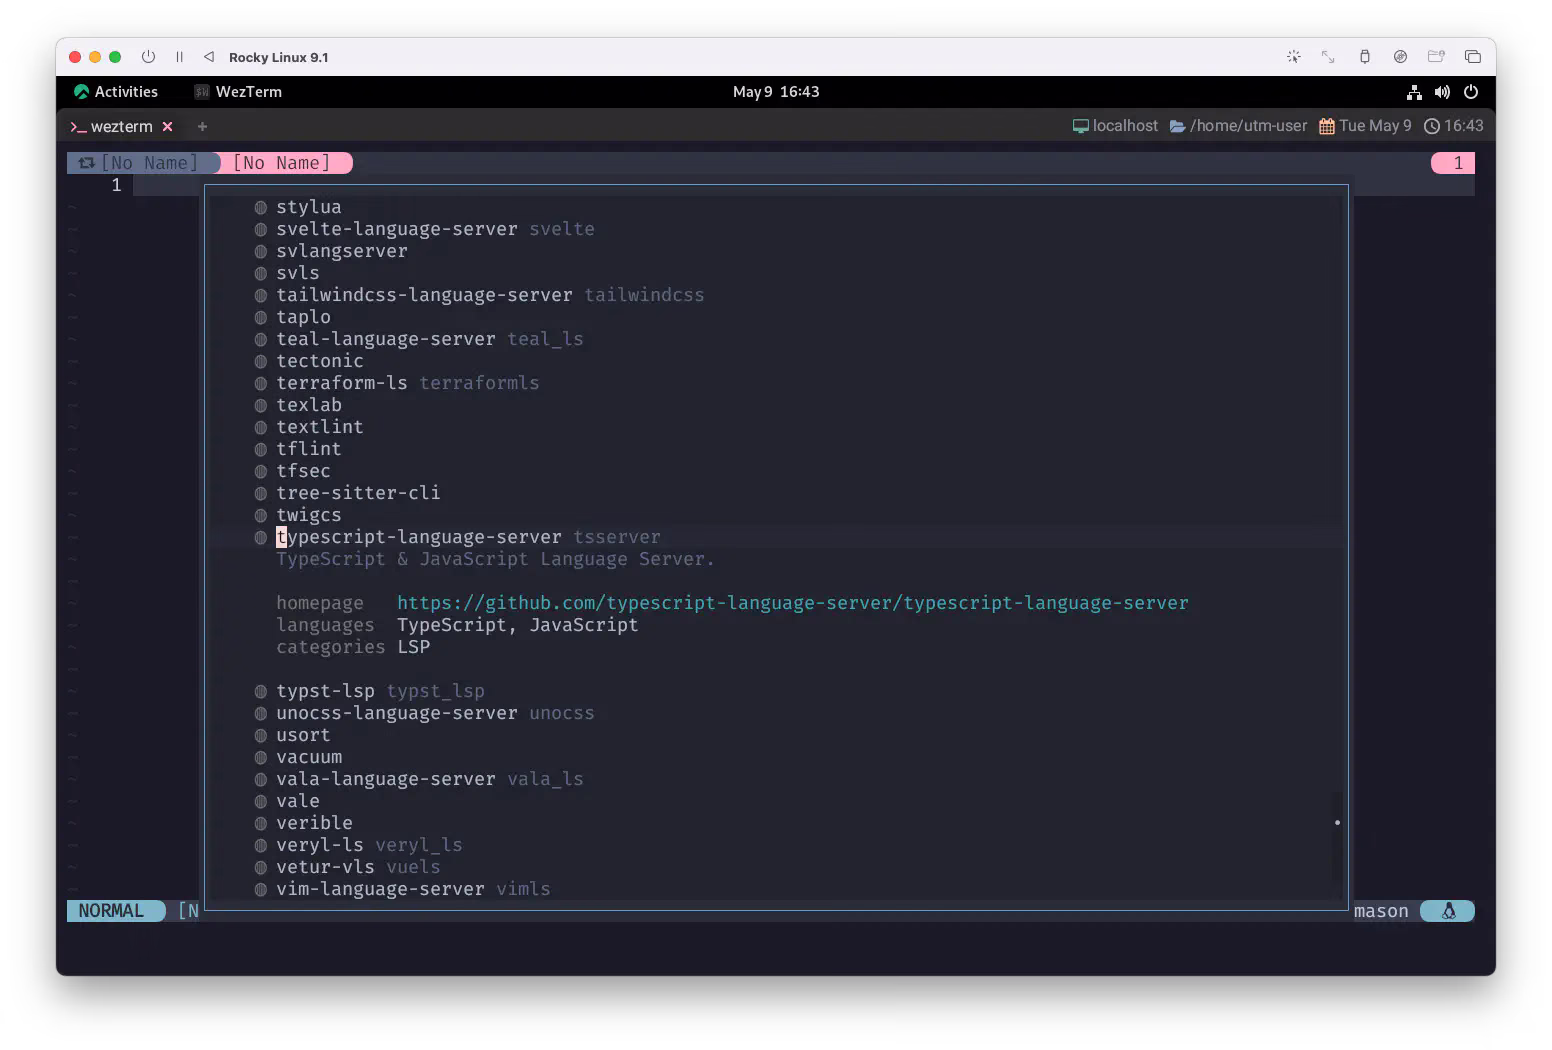Viewport: 1552px width, 1050px height.
Task: Click the Tue May 9 date status
Action: [x=1365, y=126]
